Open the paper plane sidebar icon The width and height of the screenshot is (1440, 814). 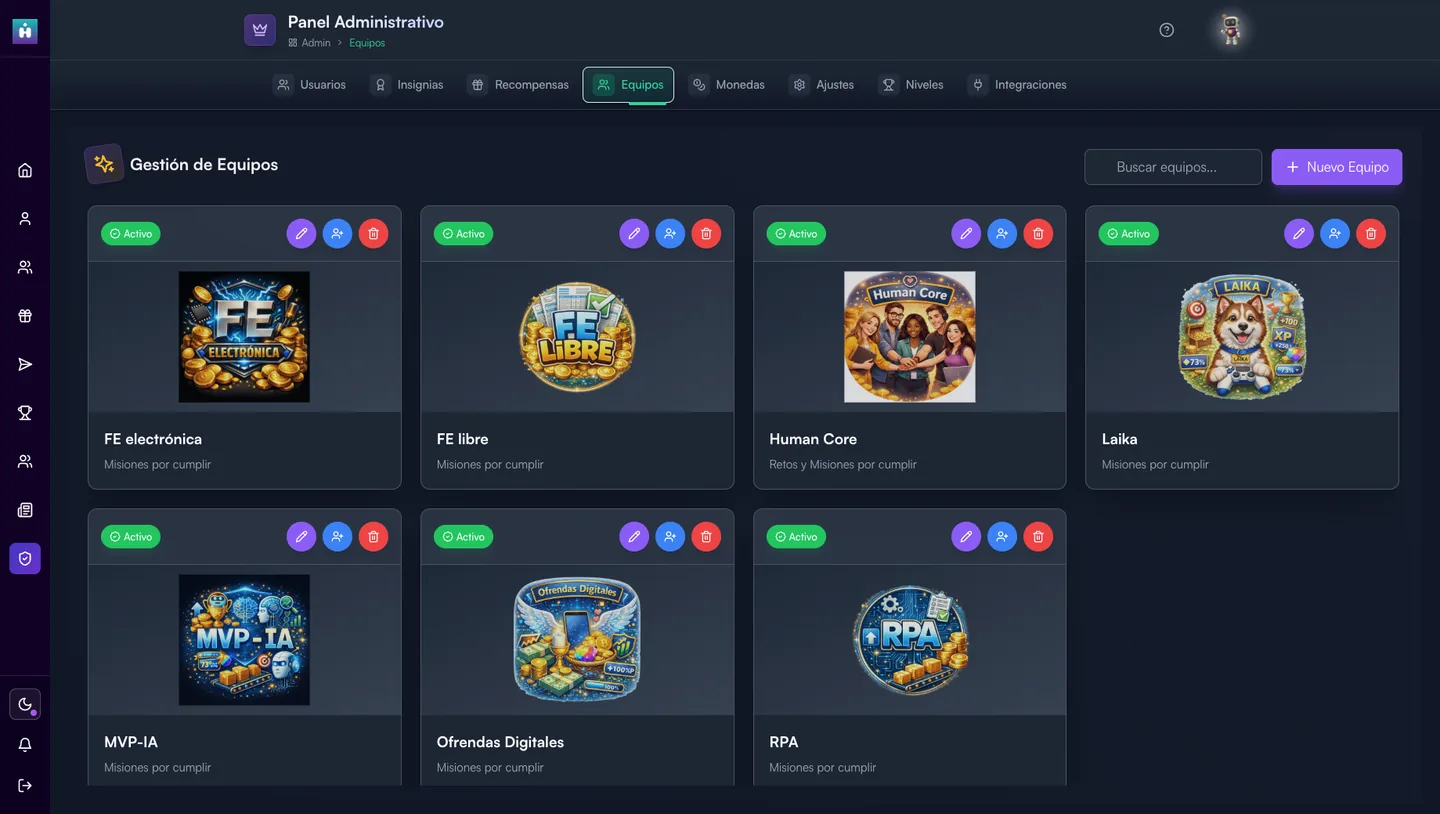(25, 364)
